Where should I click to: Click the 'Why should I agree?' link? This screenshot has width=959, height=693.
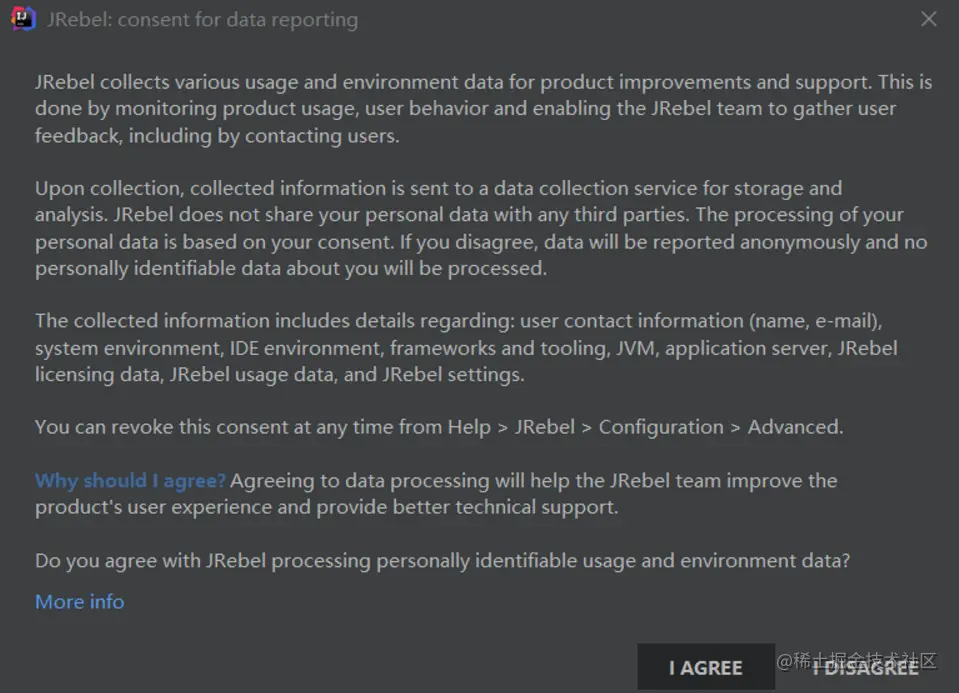130,481
